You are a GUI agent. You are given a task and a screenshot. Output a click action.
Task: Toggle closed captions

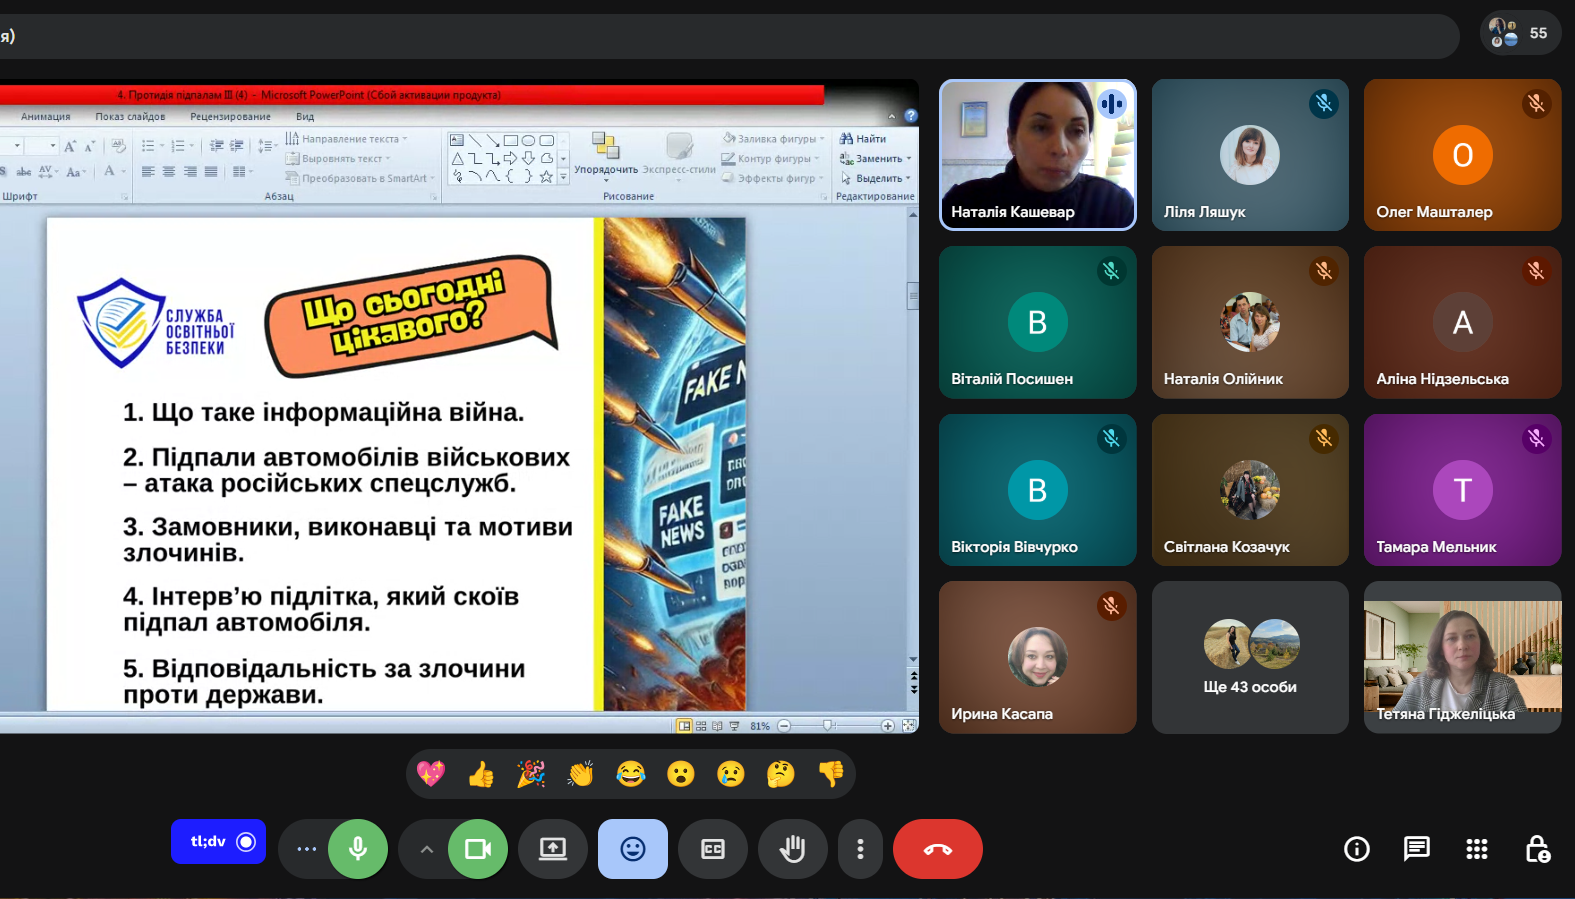point(712,849)
